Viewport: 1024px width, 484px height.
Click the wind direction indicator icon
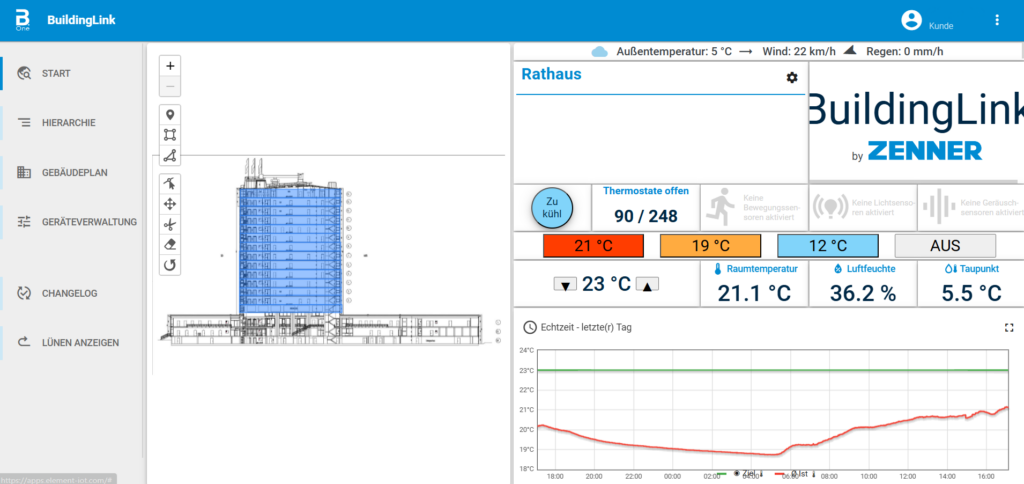[x=850, y=50]
